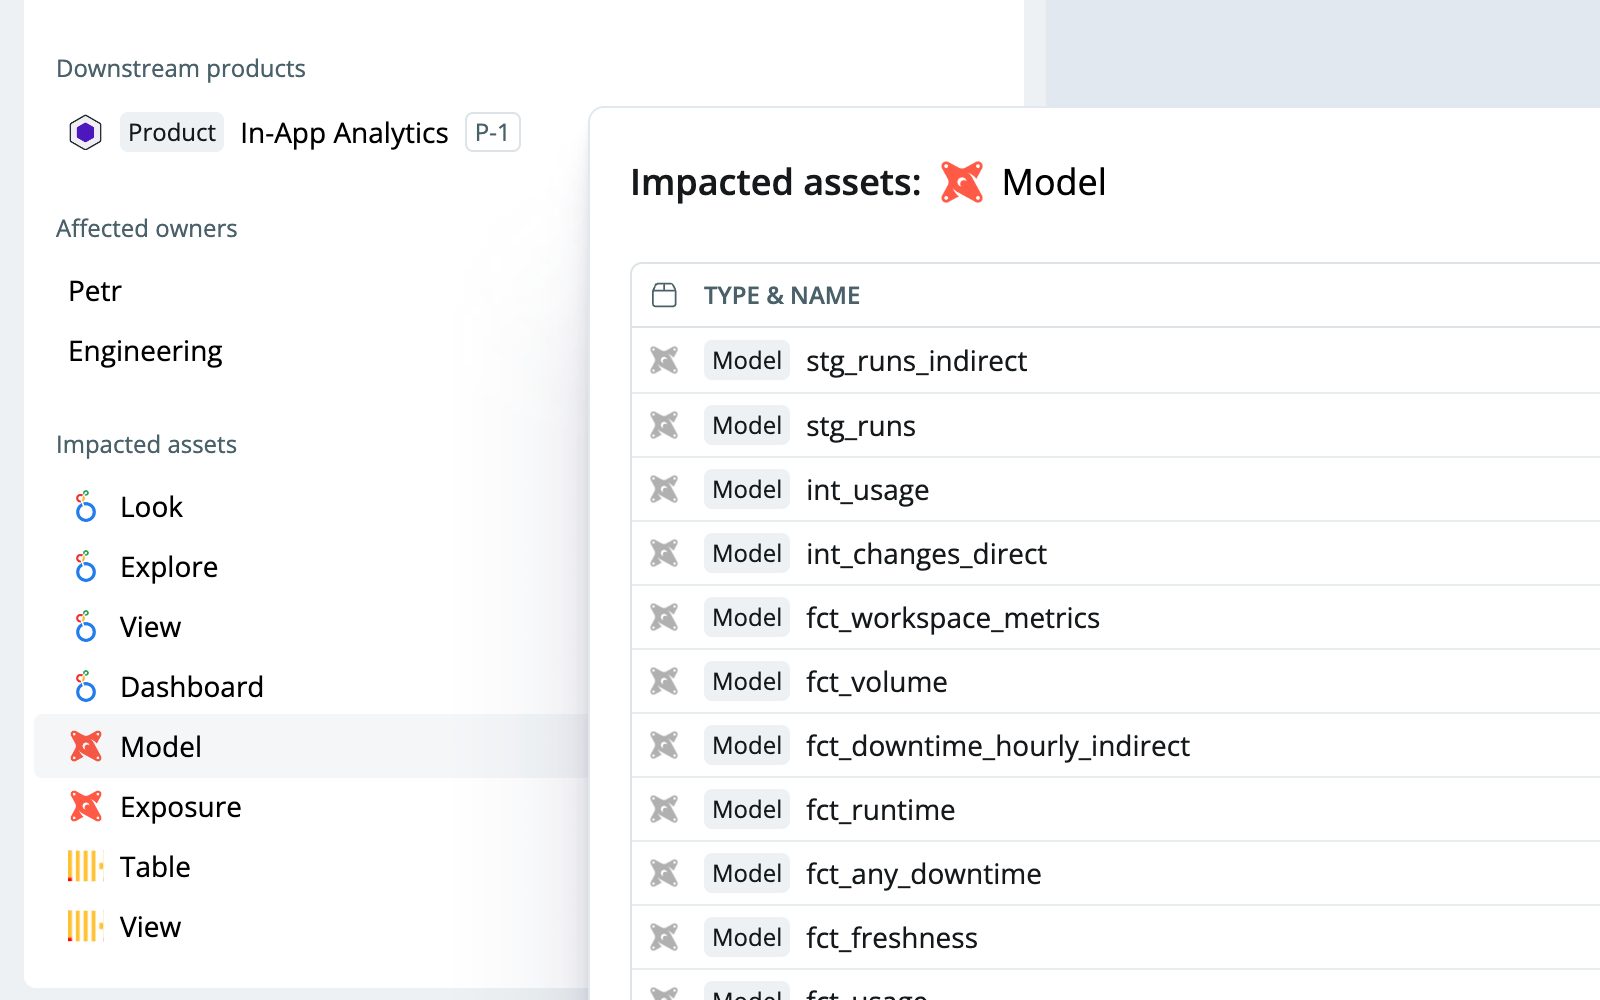The height and width of the screenshot is (1000, 1600).
Task: Toggle the Exposure asset filter
Action: pos(180,806)
